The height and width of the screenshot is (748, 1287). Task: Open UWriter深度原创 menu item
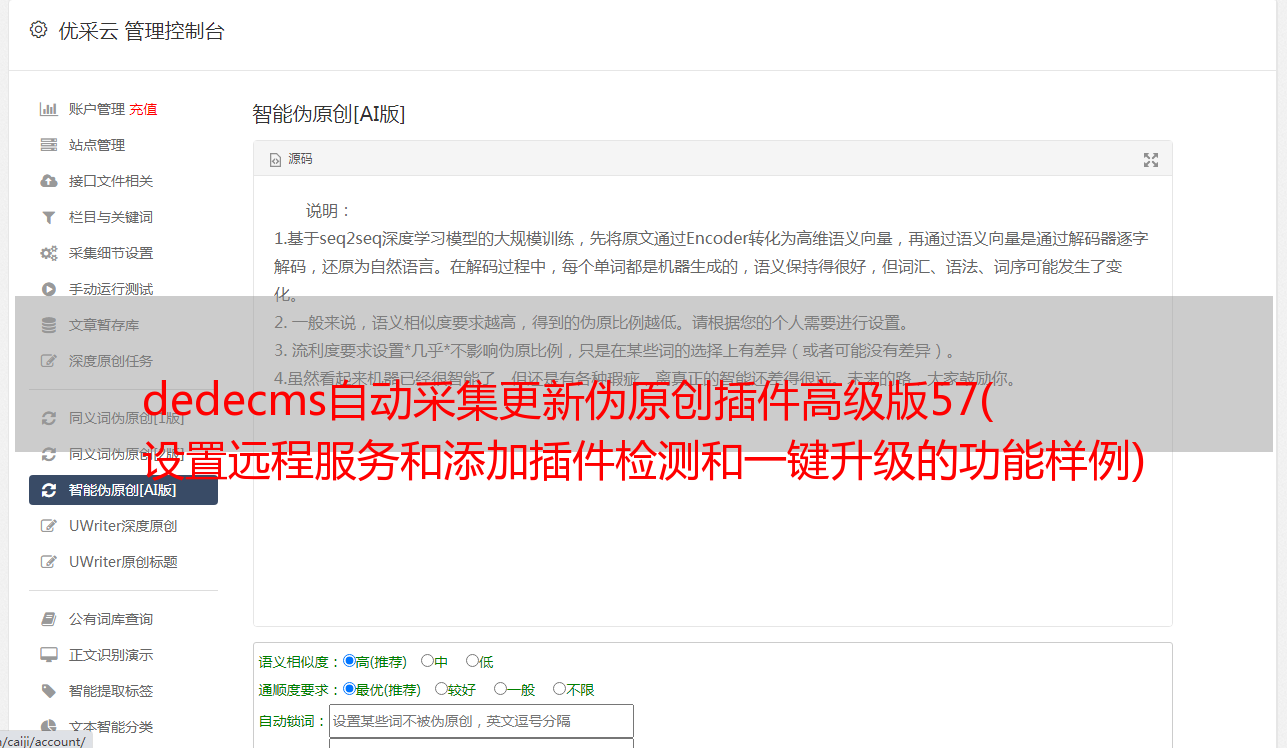click(x=124, y=526)
